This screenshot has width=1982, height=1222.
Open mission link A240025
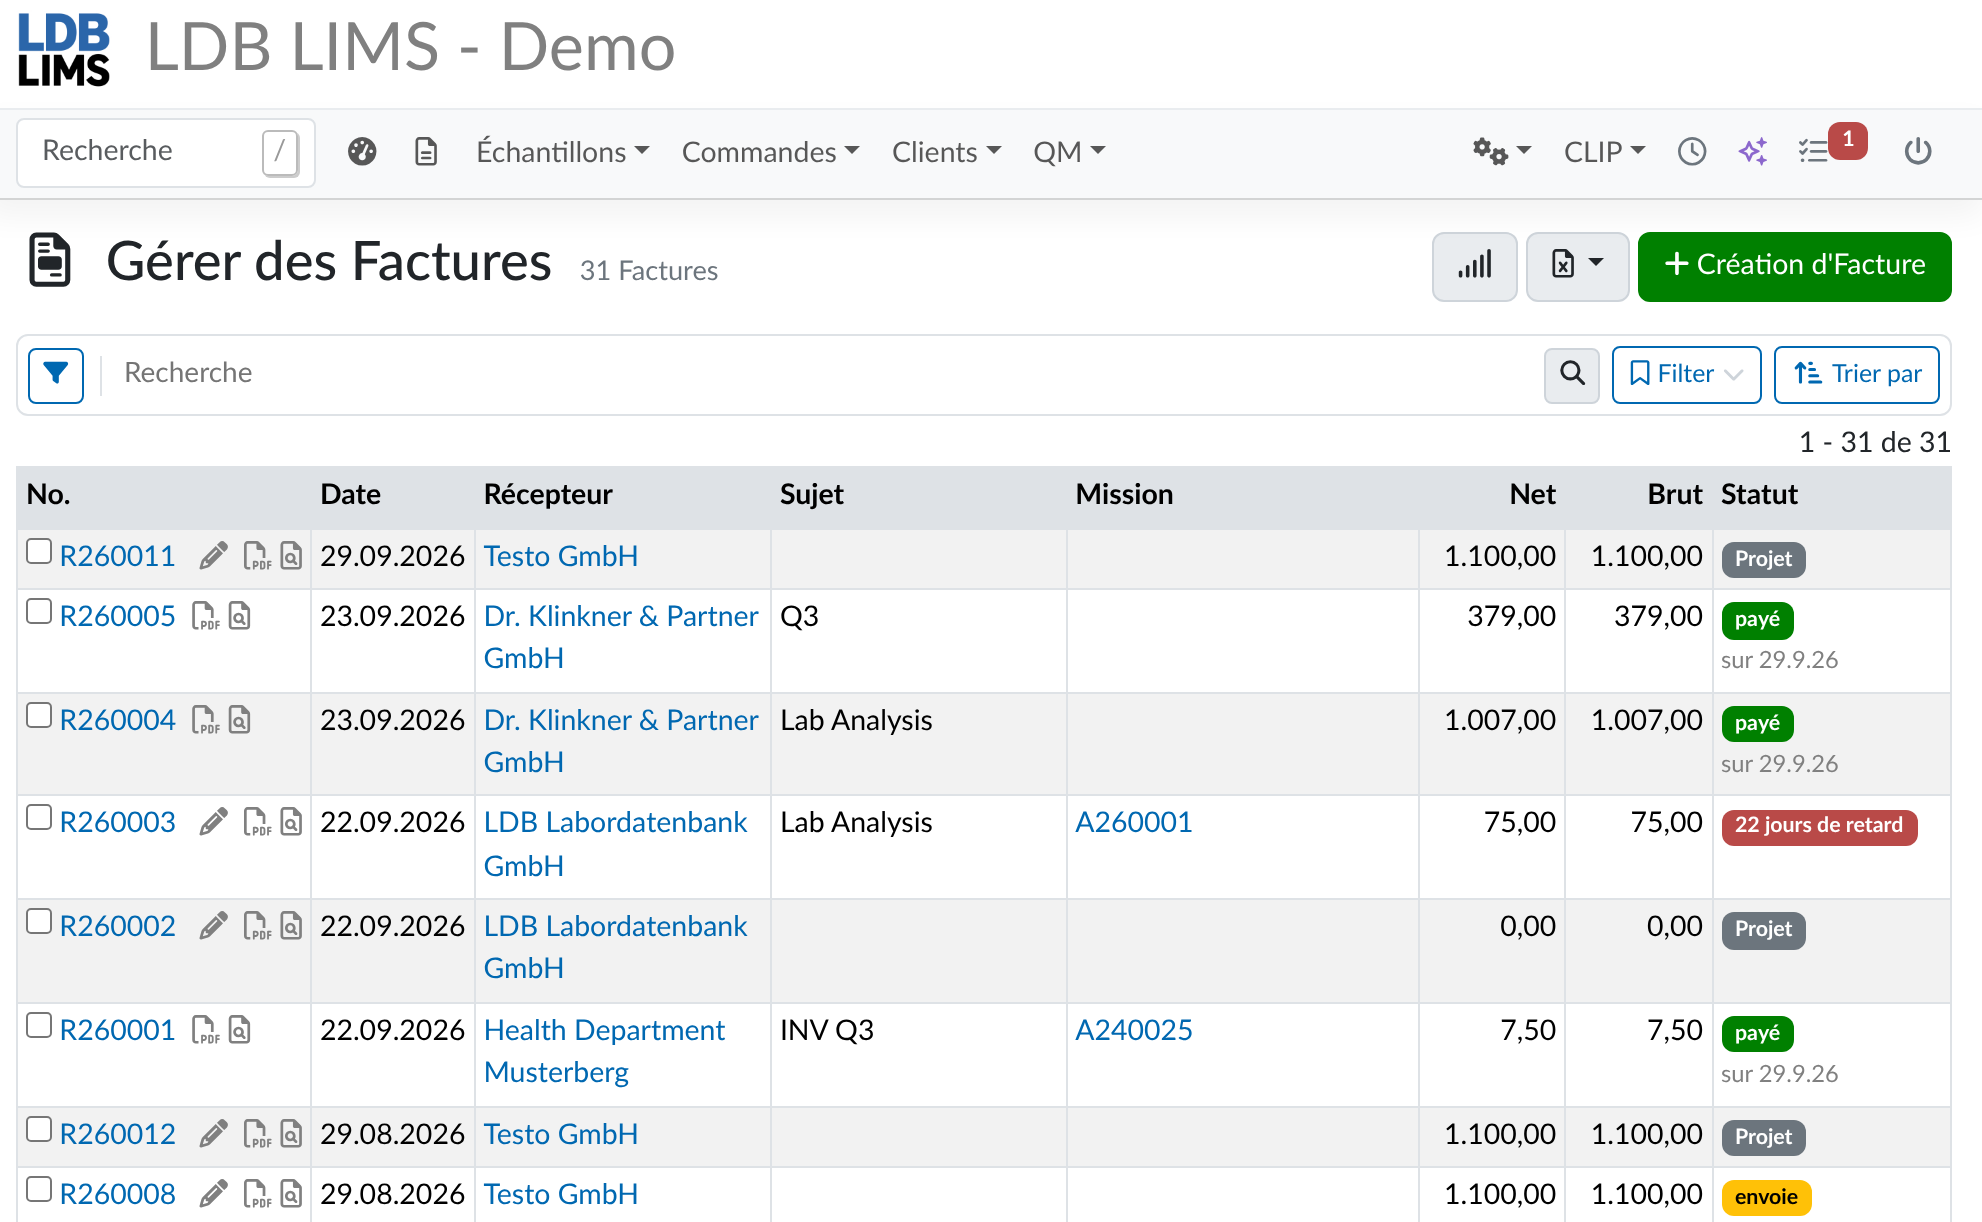[1134, 1030]
